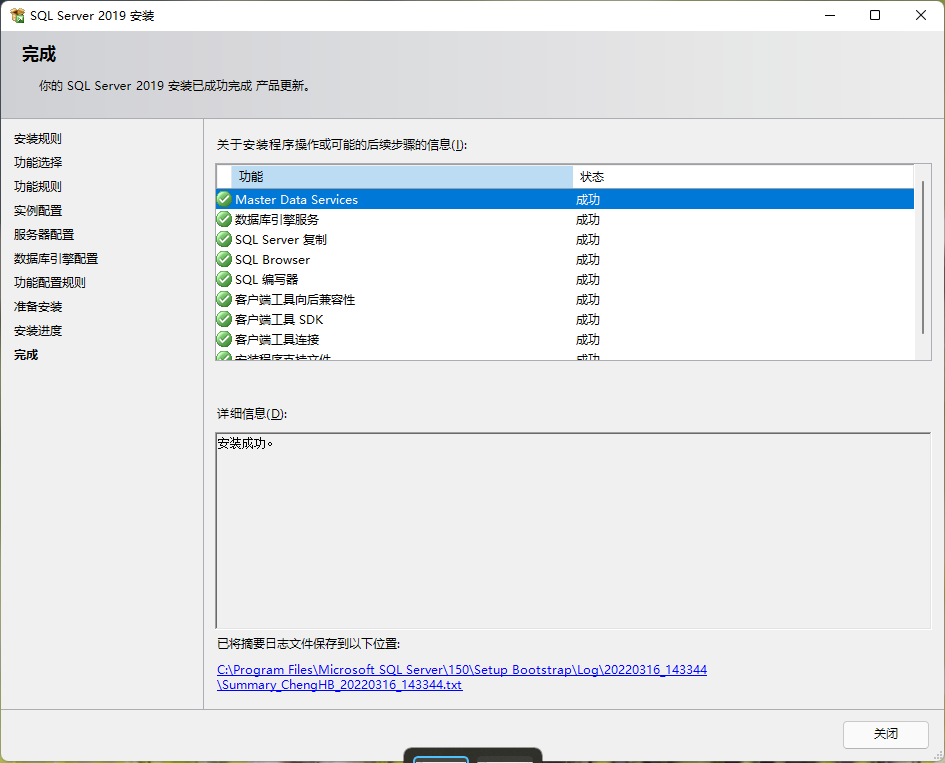Image resolution: width=945 pixels, height=763 pixels.
Task: Click the 成功 status of 数据库引擎服务
Action: [588, 219]
